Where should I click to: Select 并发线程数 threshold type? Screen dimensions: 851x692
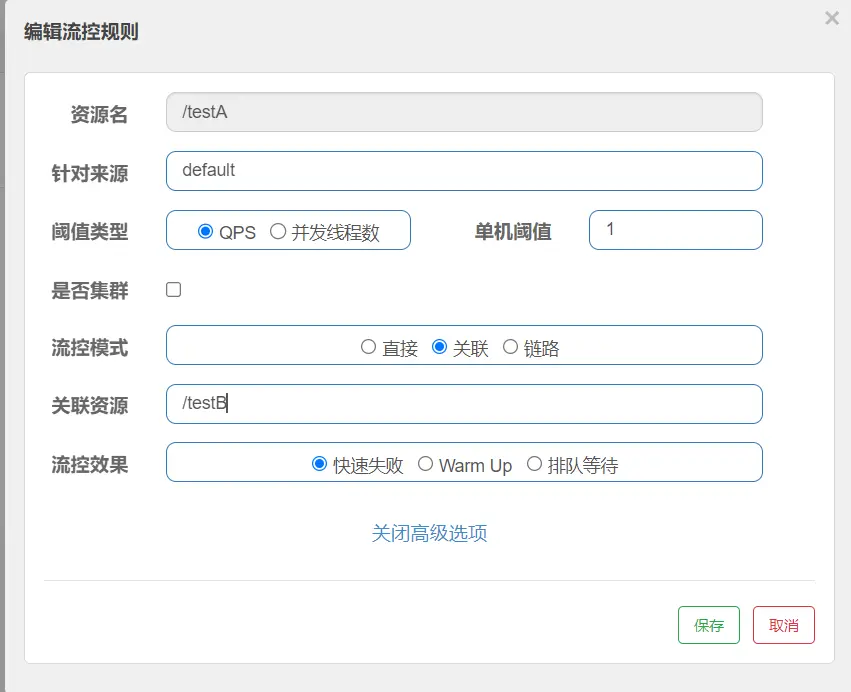[x=278, y=231]
